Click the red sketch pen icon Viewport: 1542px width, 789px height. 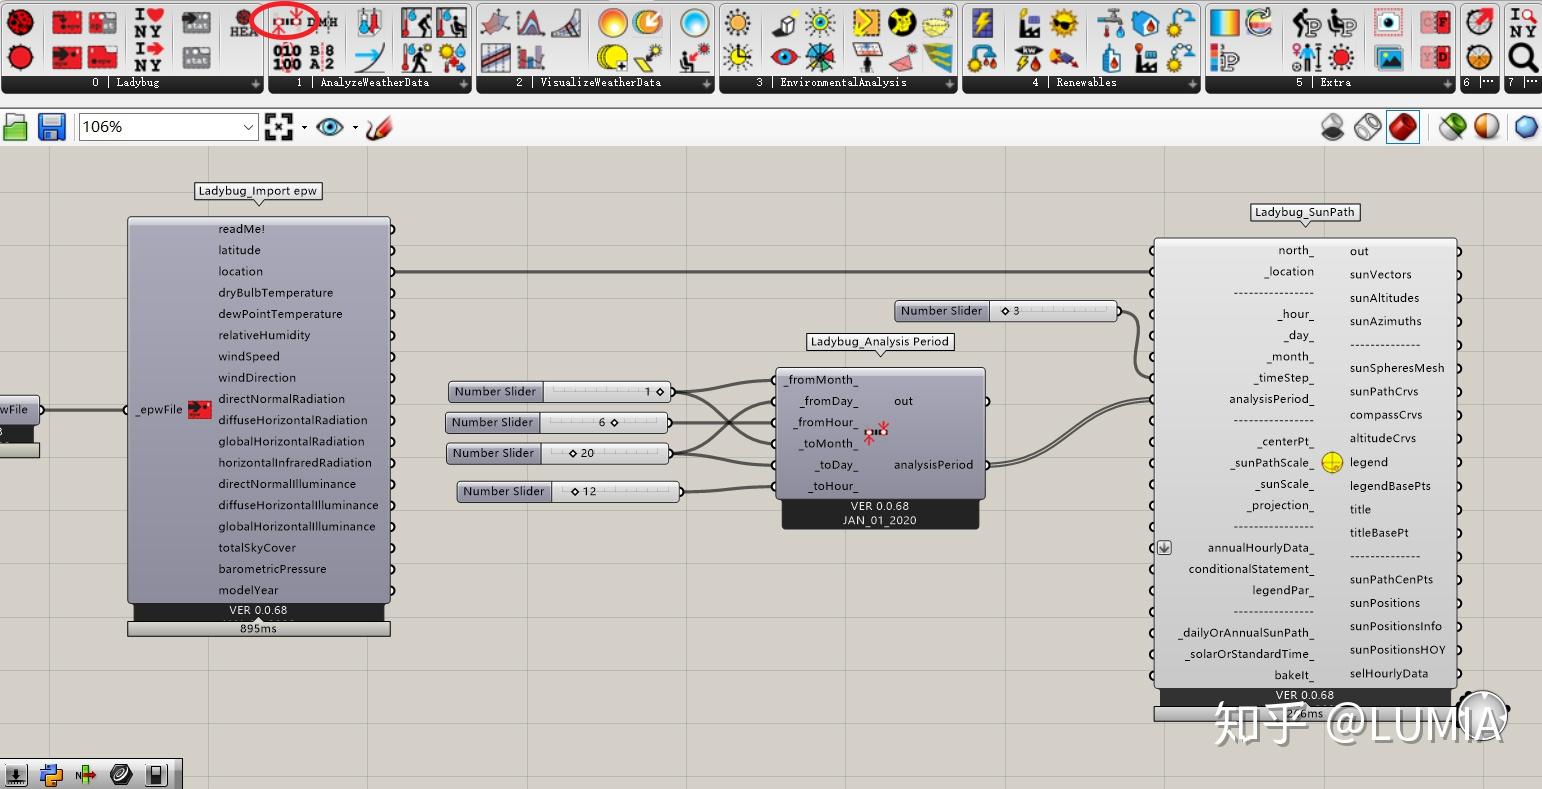(379, 127)
